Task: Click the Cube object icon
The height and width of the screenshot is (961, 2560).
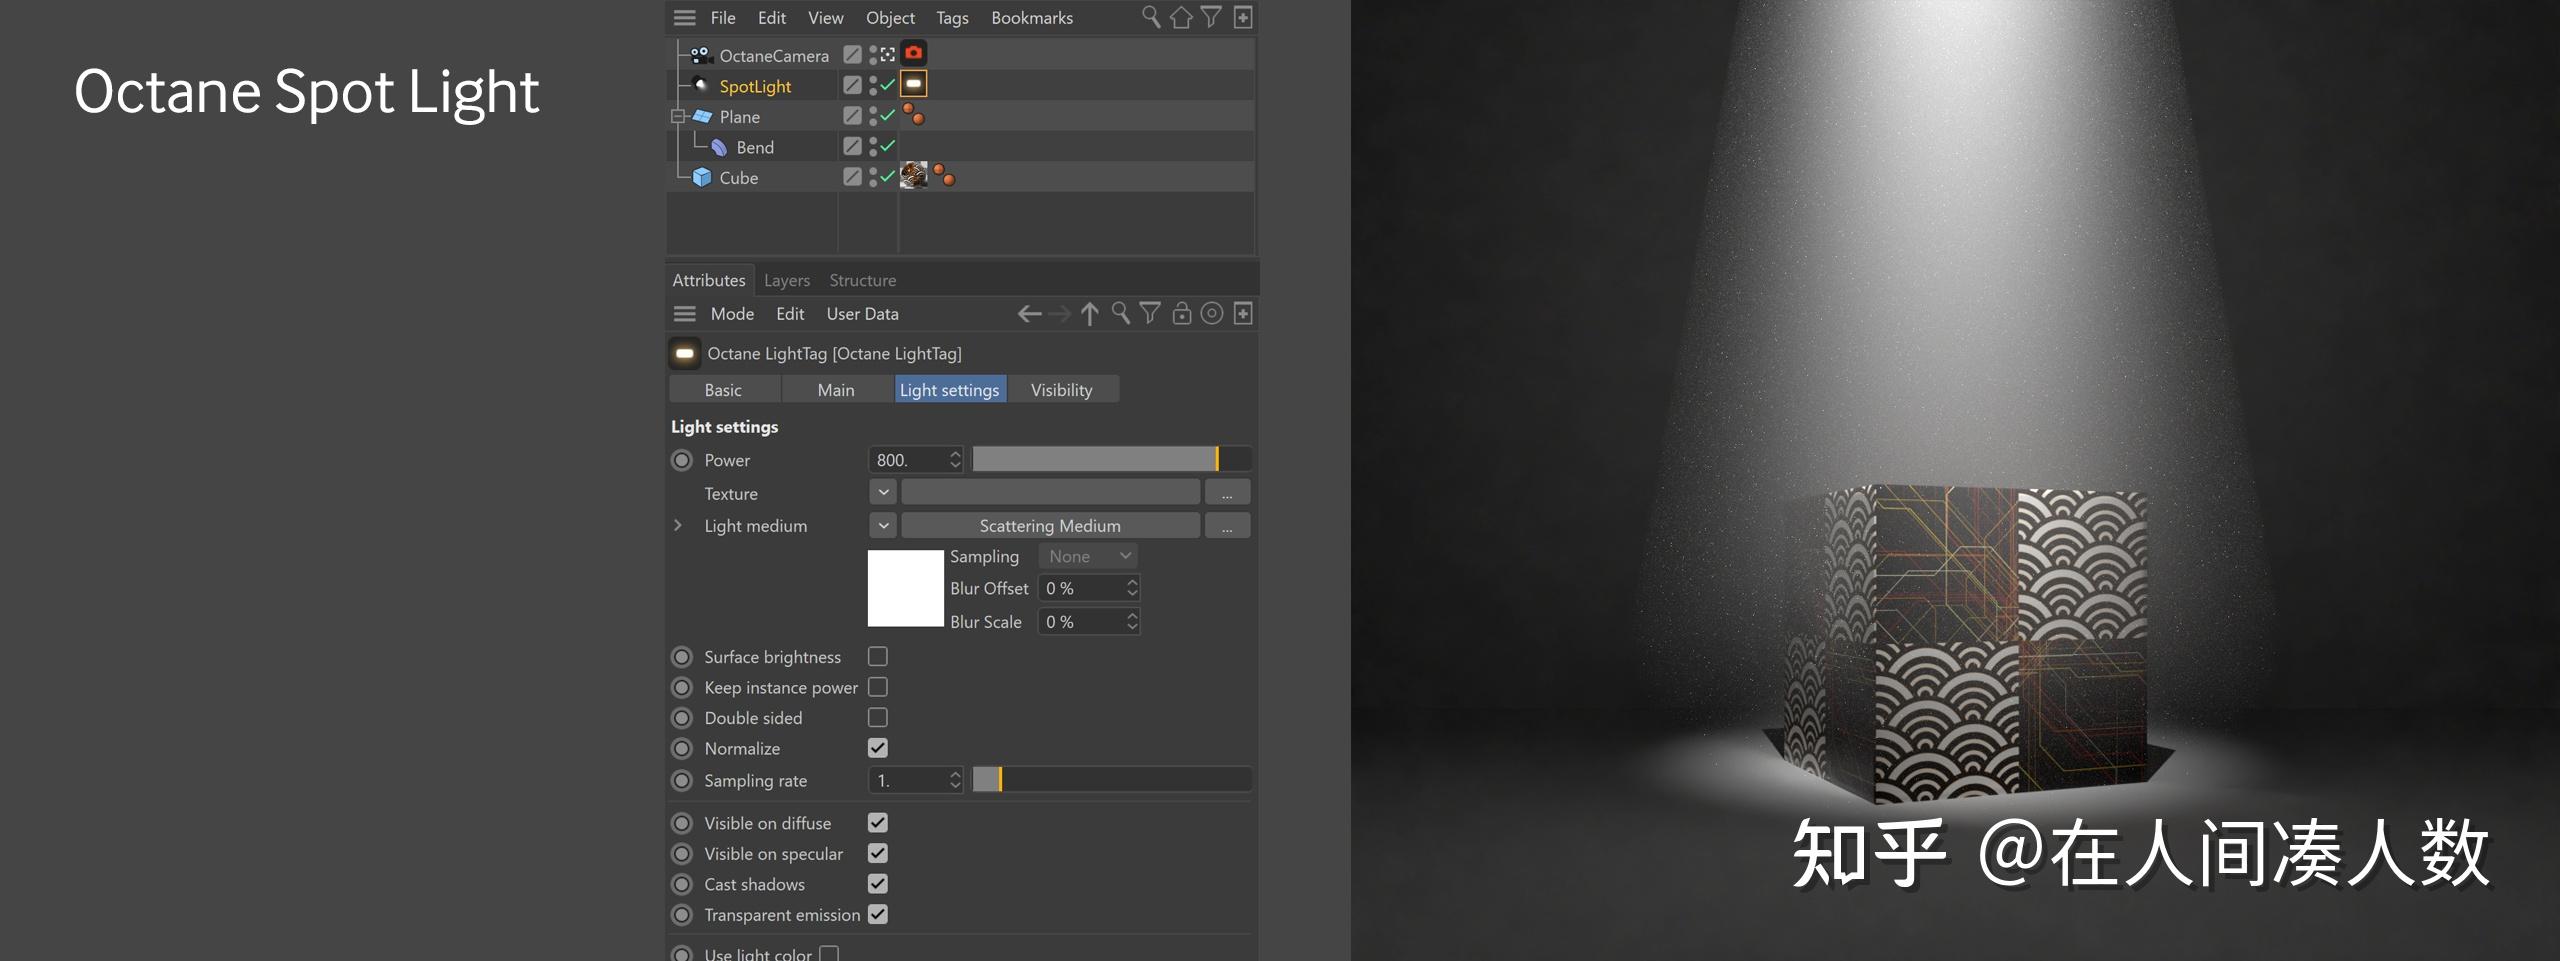Action: point(699,177)
